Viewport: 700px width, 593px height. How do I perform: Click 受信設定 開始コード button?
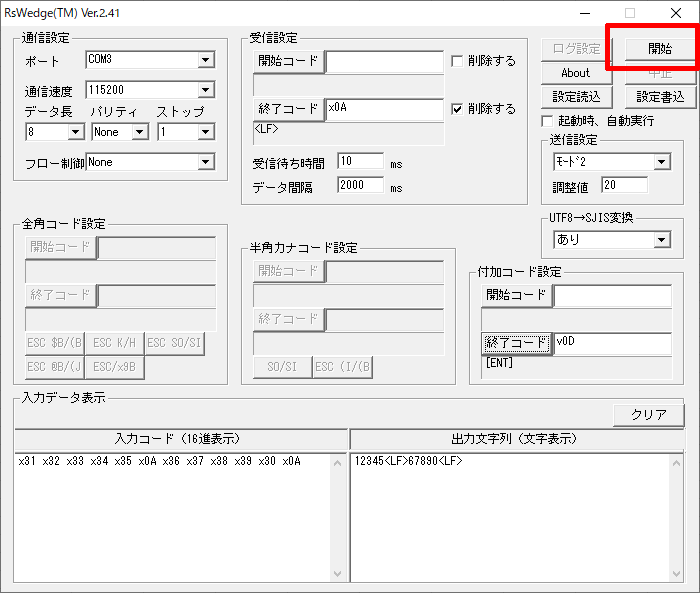[288, 61]
